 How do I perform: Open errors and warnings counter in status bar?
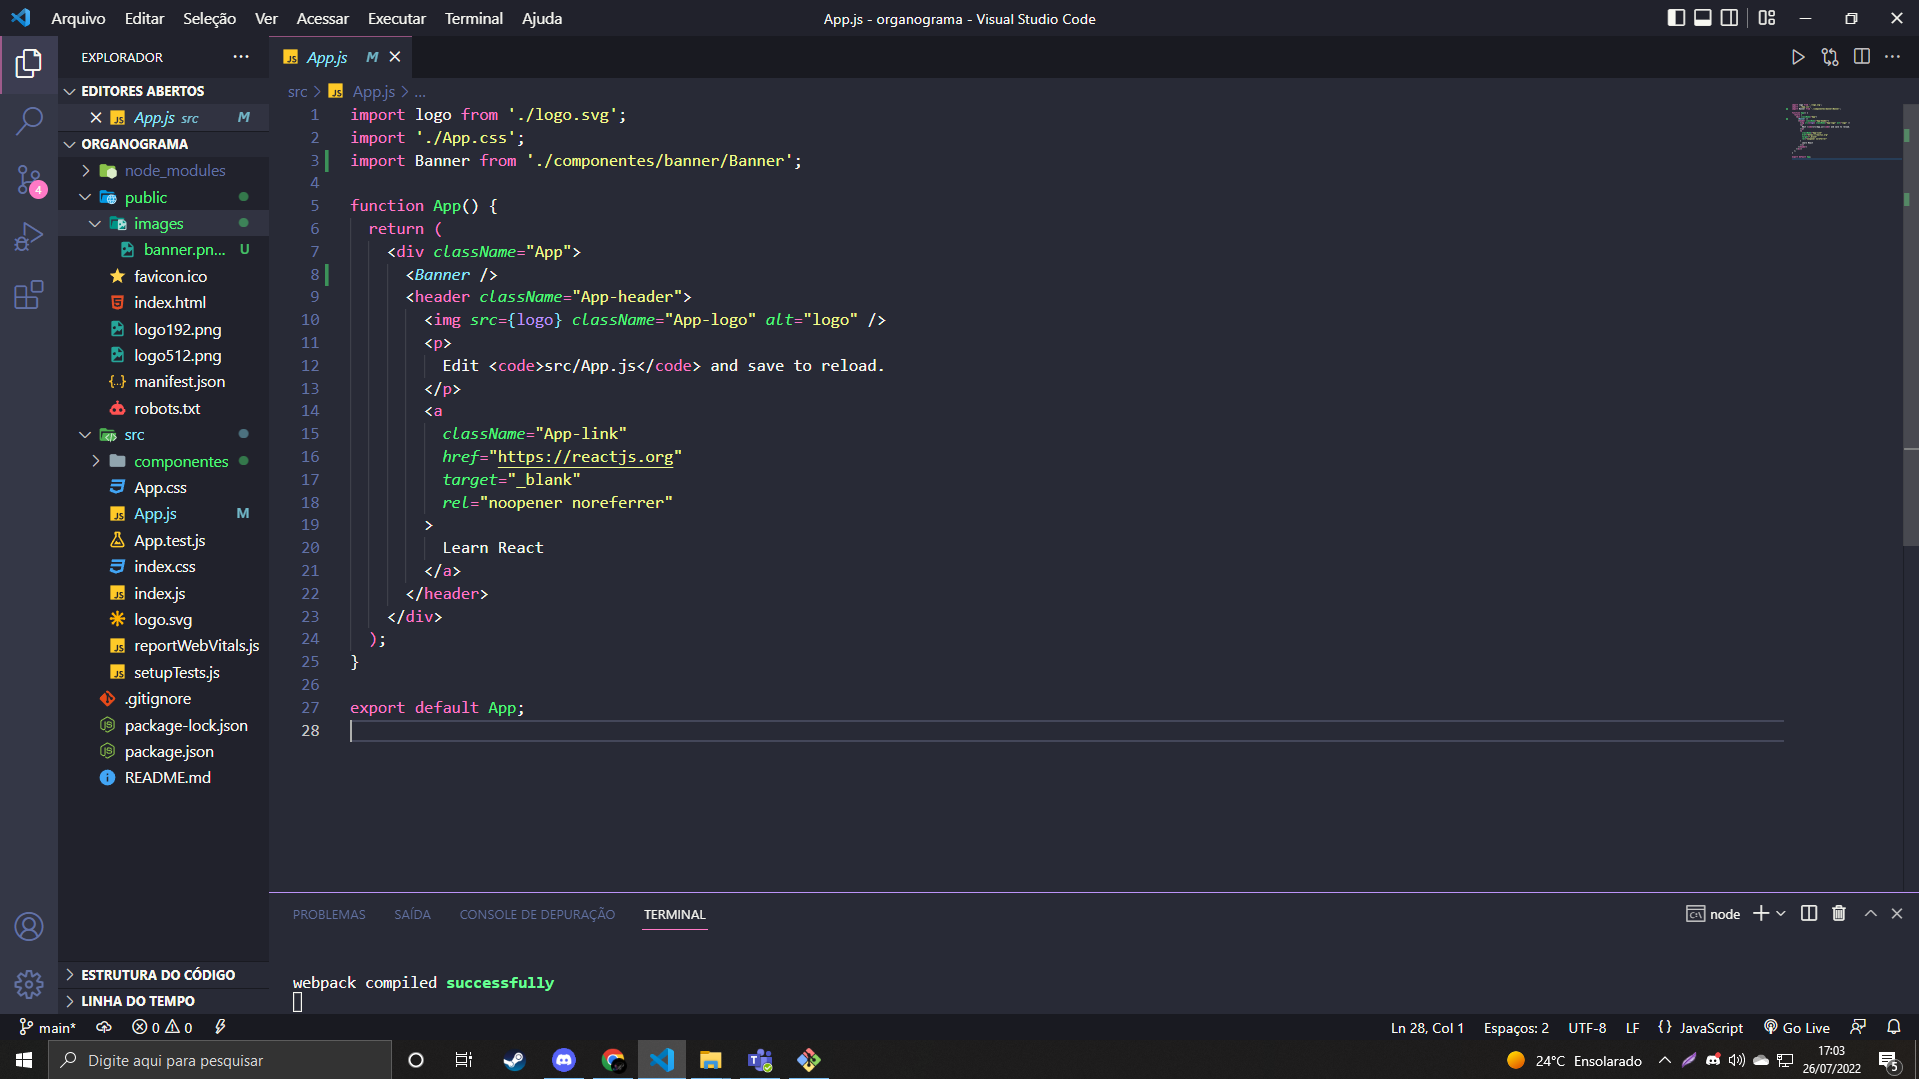point(162,1027)
